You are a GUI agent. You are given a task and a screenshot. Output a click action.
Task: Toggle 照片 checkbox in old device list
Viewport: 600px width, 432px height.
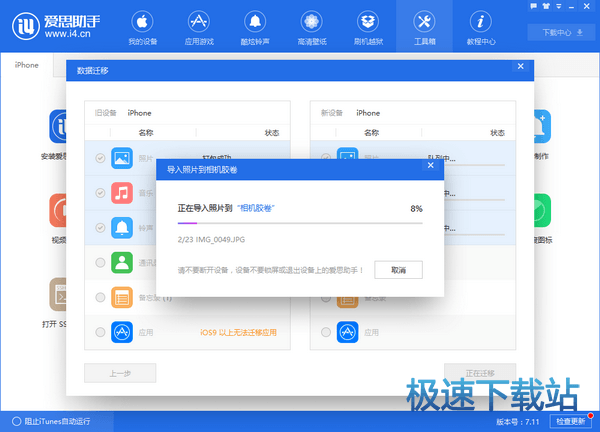[100, 158]
